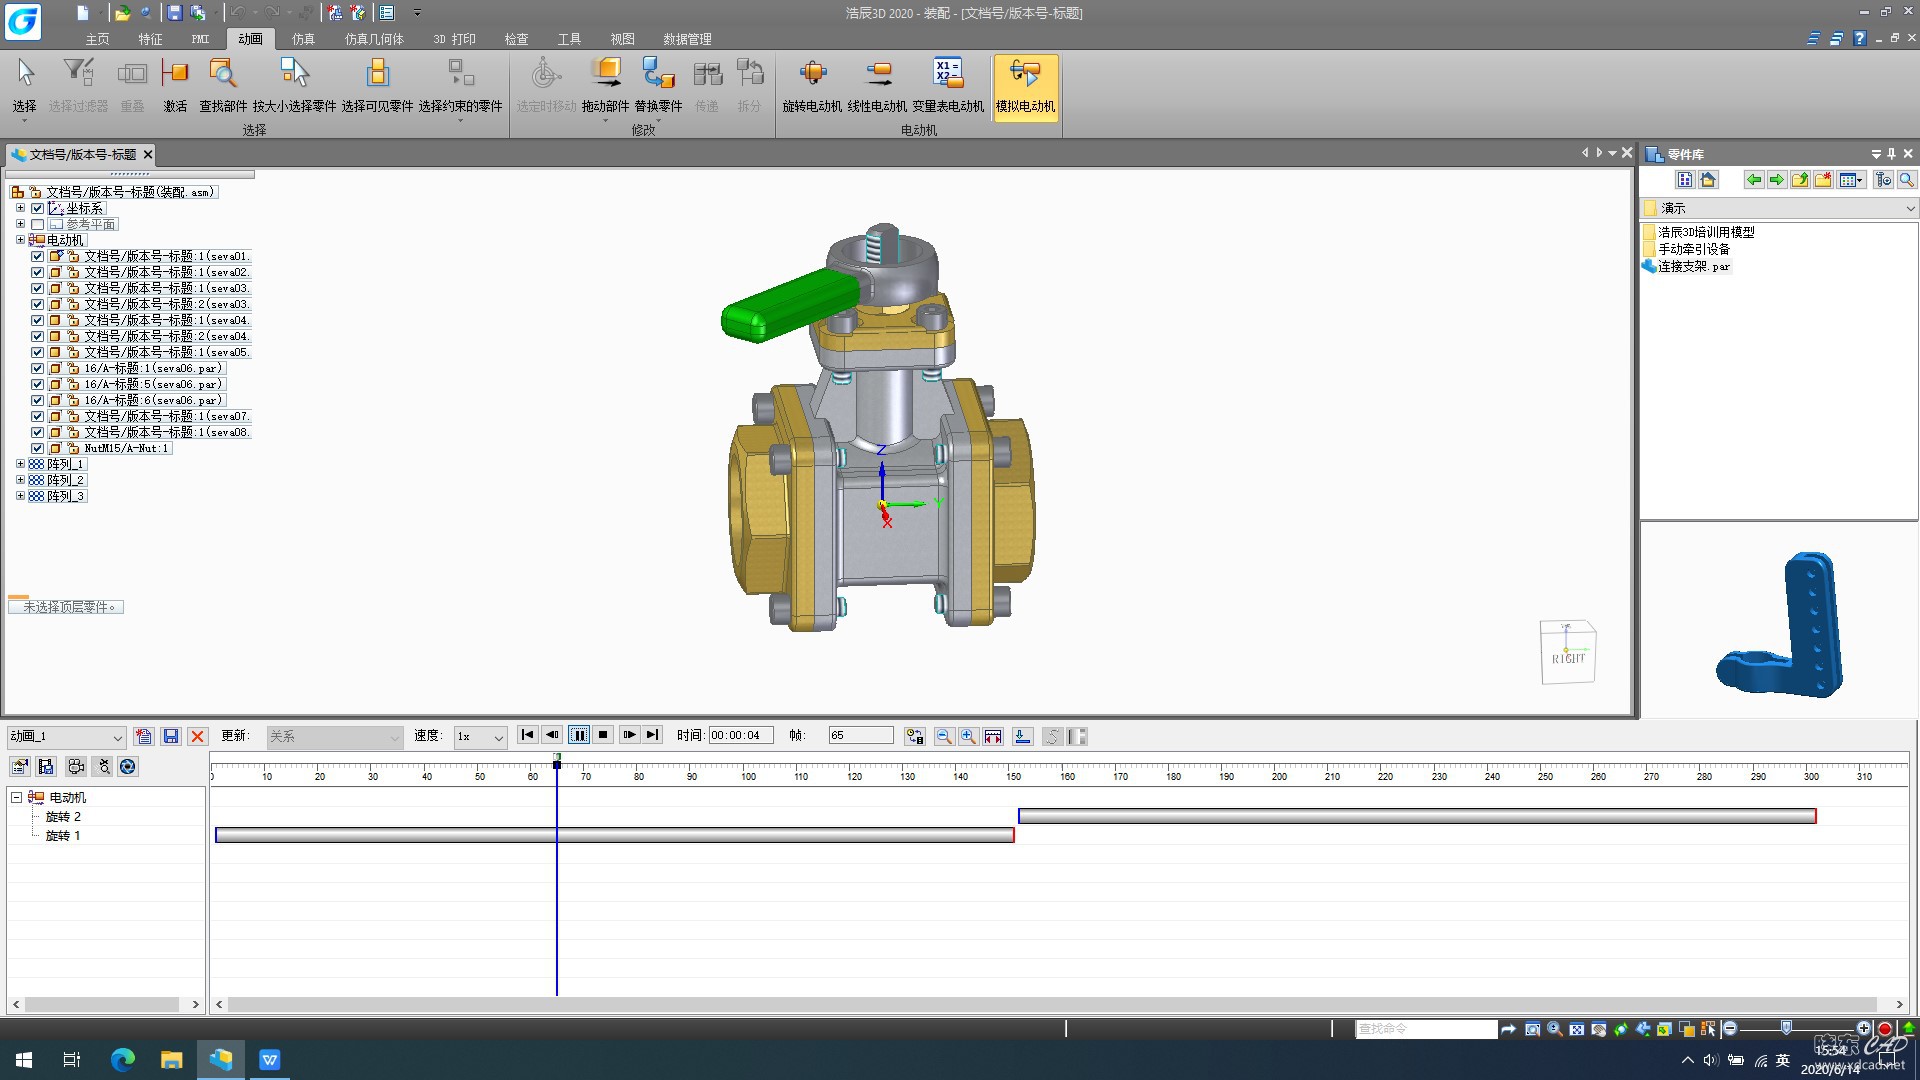The height and width of the screenshot is (1080, 1920).
Task: Delete the animation with red X icon
Action: [x=197, y=736]
